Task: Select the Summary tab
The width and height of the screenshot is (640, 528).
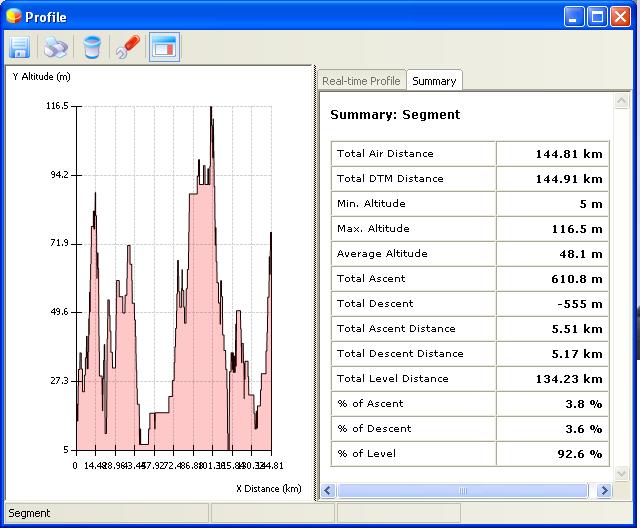Action: (x=434, y=81)
